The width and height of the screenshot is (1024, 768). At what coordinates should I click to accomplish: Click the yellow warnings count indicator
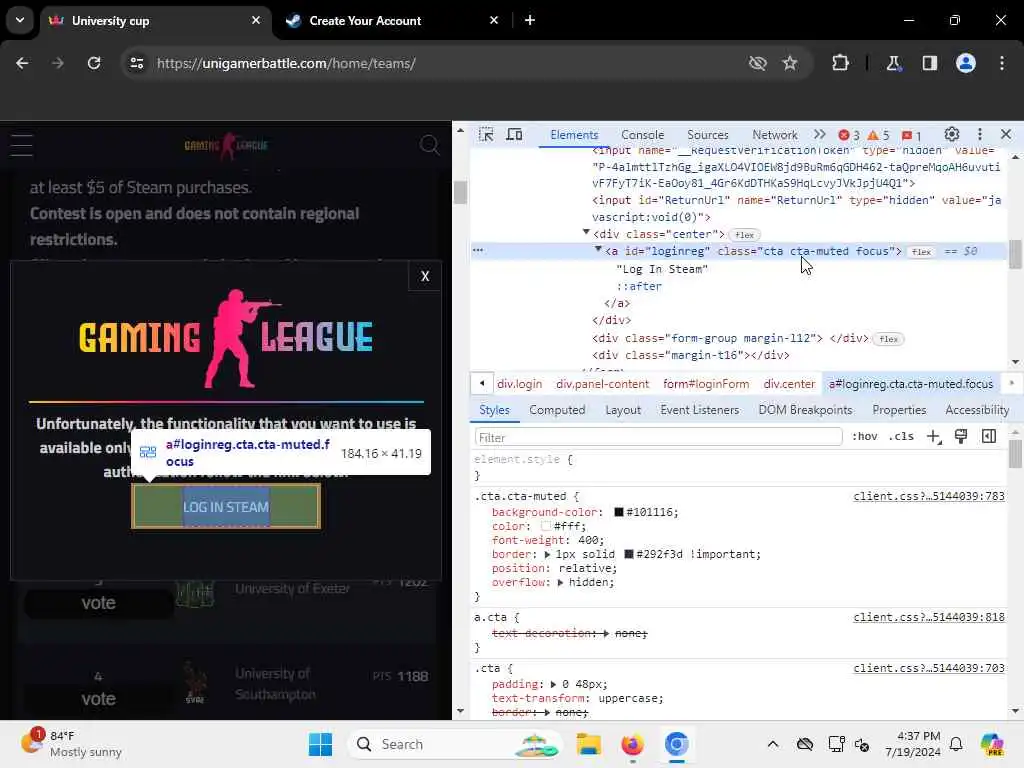point(878,135)
